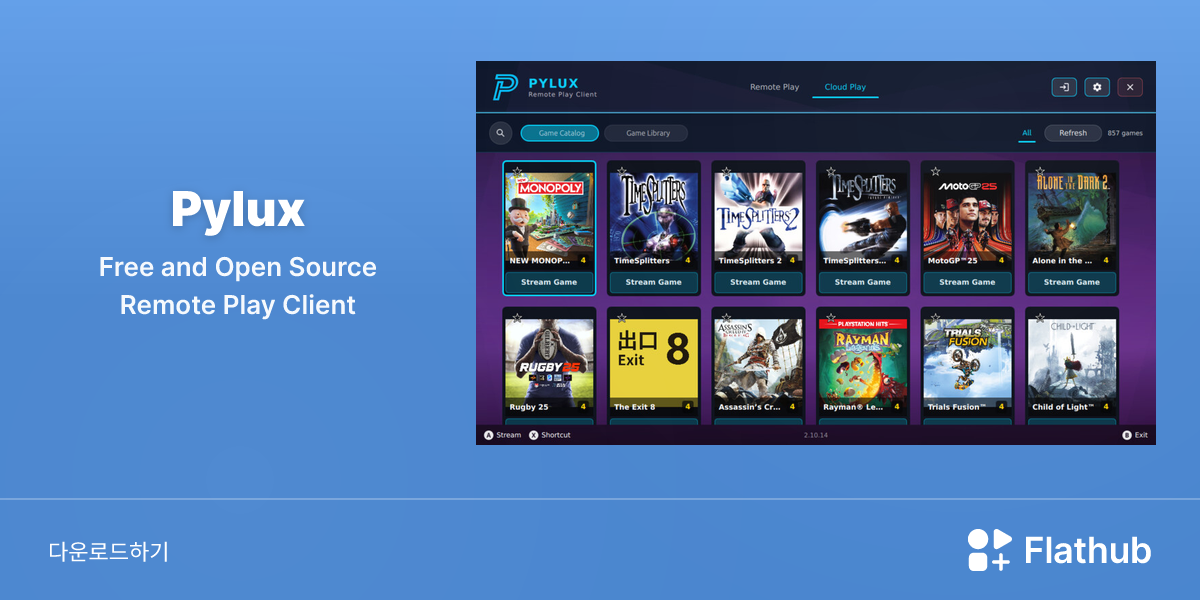Select the All filter
This screenshot has height=600, width=1200.
click(1027, 133)
